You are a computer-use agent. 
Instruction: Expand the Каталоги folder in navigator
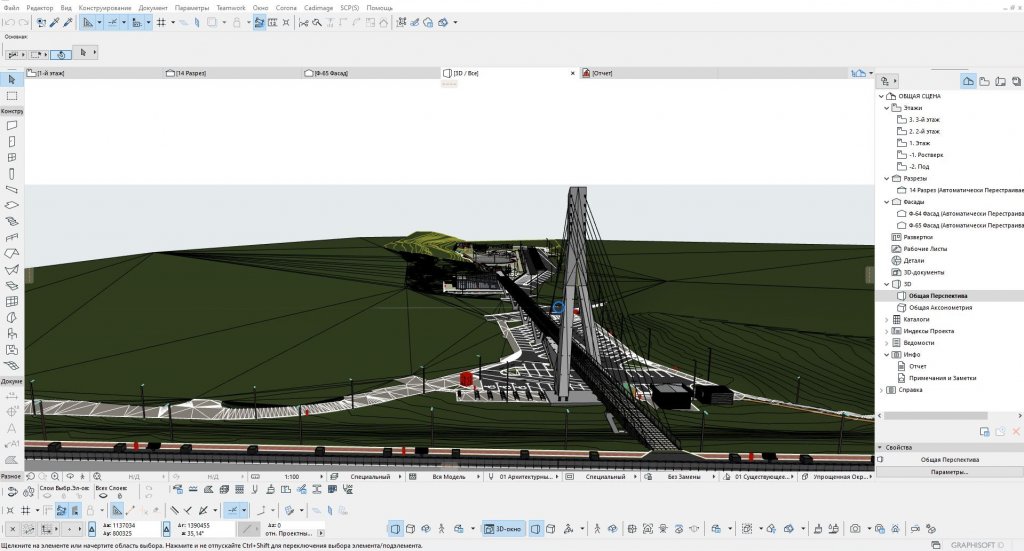click(x=886, y=320)
